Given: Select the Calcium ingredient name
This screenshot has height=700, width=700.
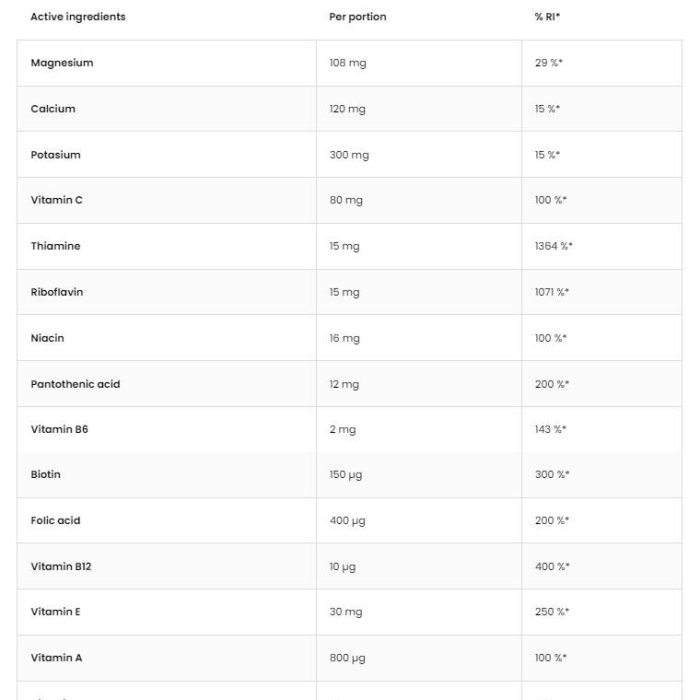Looking at the screenshot, I should click(x=53, y=109).
